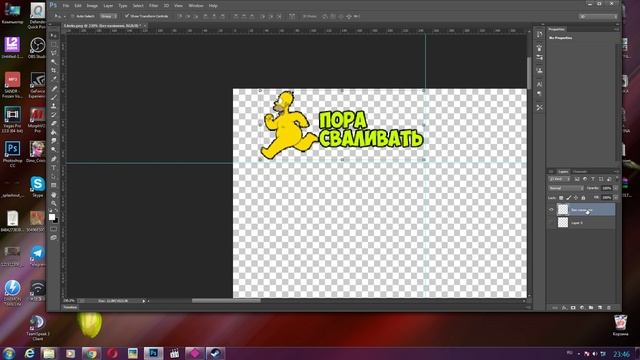Click the horizontal canvas scrollbar

(x=226, y=301)
